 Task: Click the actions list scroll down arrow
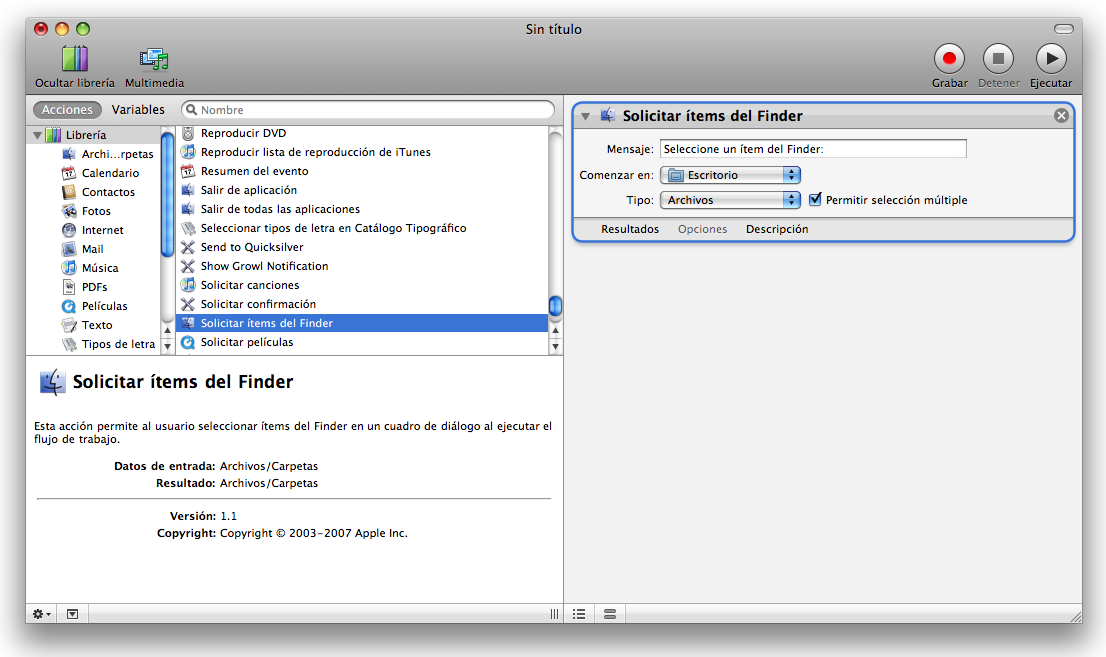556,346
